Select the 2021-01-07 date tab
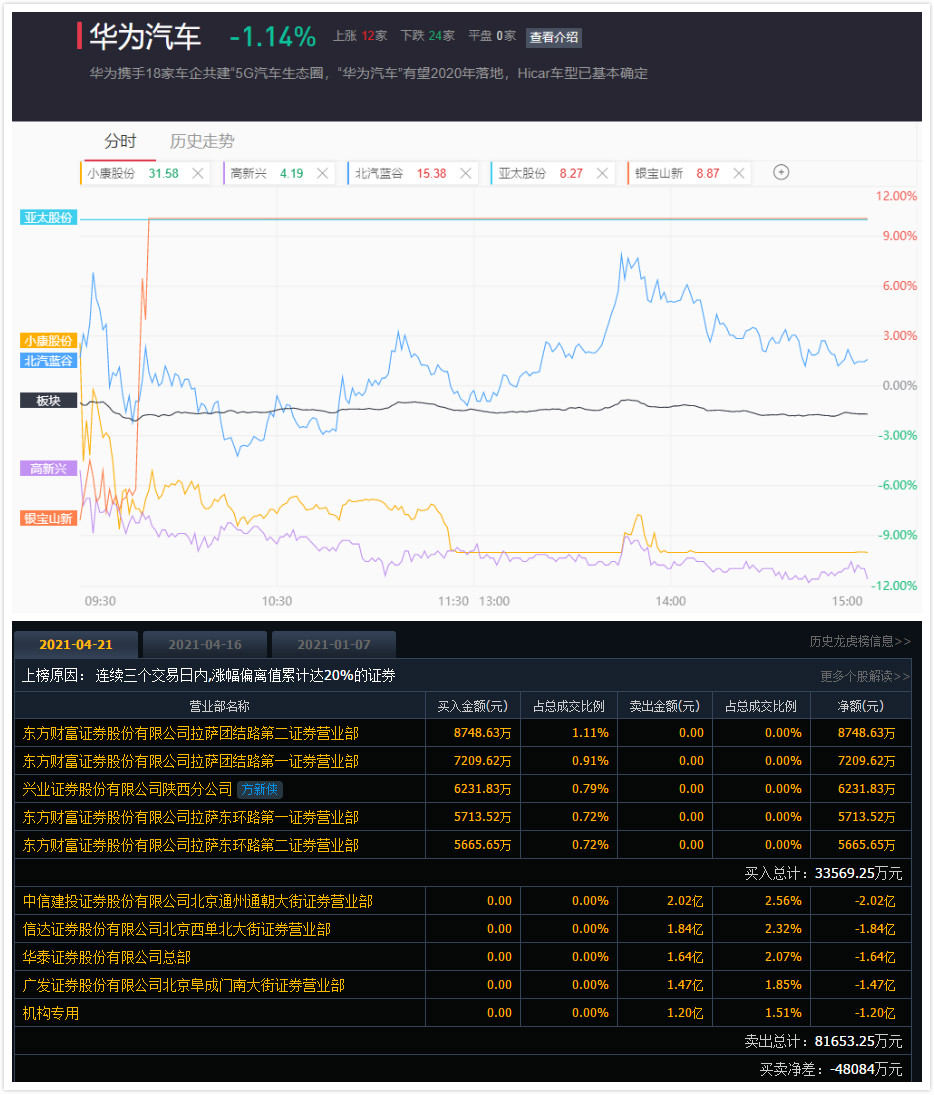Image resolution: width=934 pixels, height=1095 pixels. [334, 645]
